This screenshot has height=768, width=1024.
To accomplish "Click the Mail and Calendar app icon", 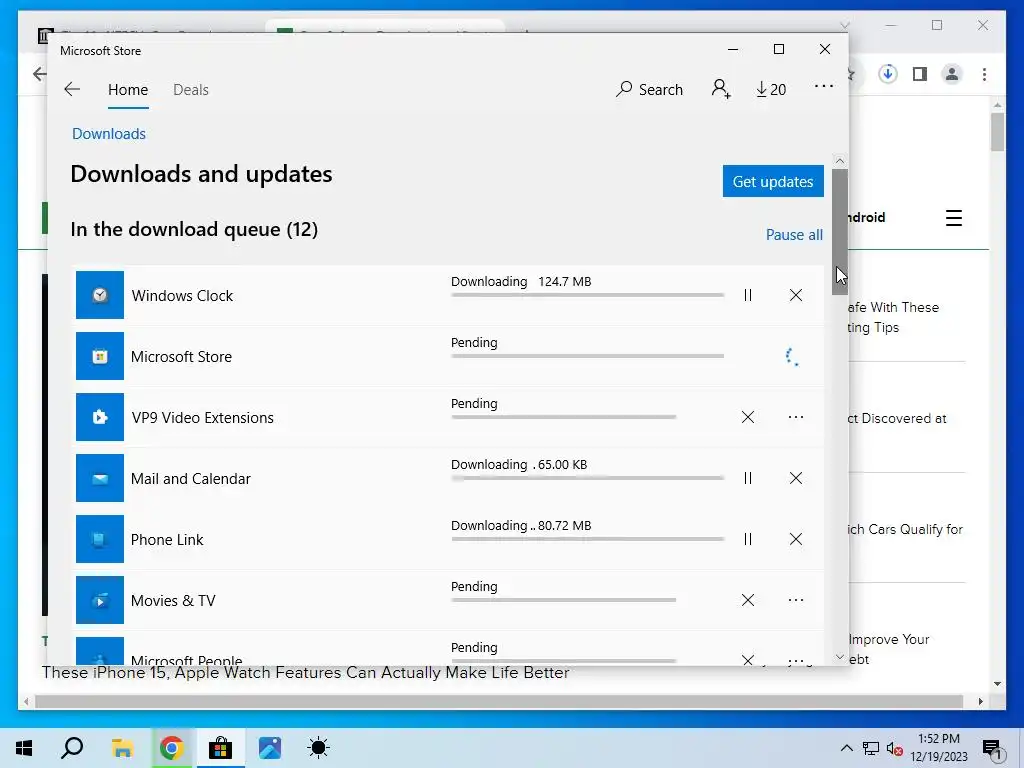I will click(100, 478).
